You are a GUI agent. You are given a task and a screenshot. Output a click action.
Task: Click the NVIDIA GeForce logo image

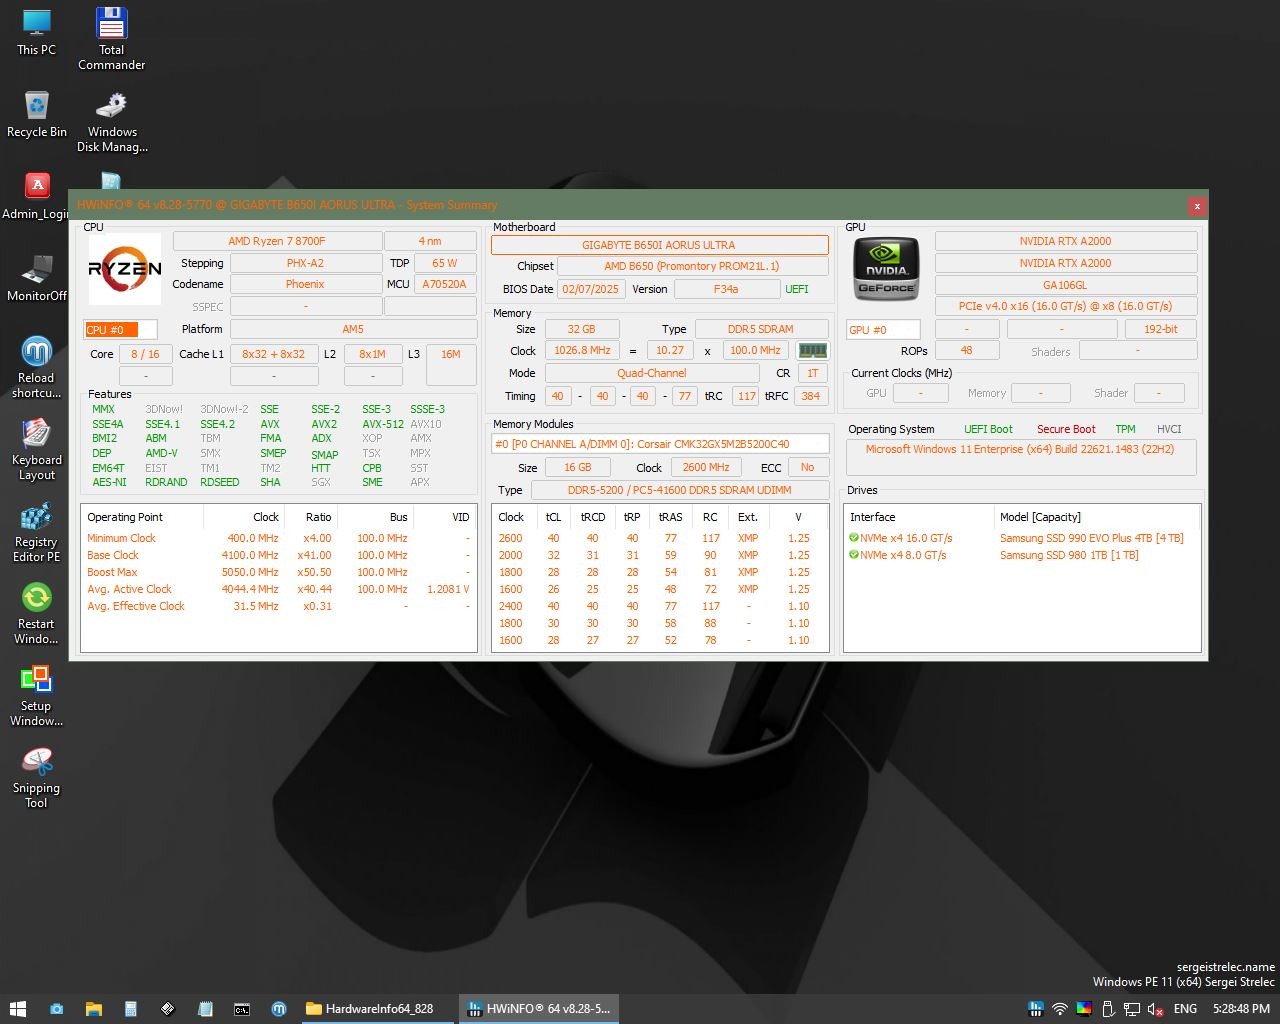[886, 268]
